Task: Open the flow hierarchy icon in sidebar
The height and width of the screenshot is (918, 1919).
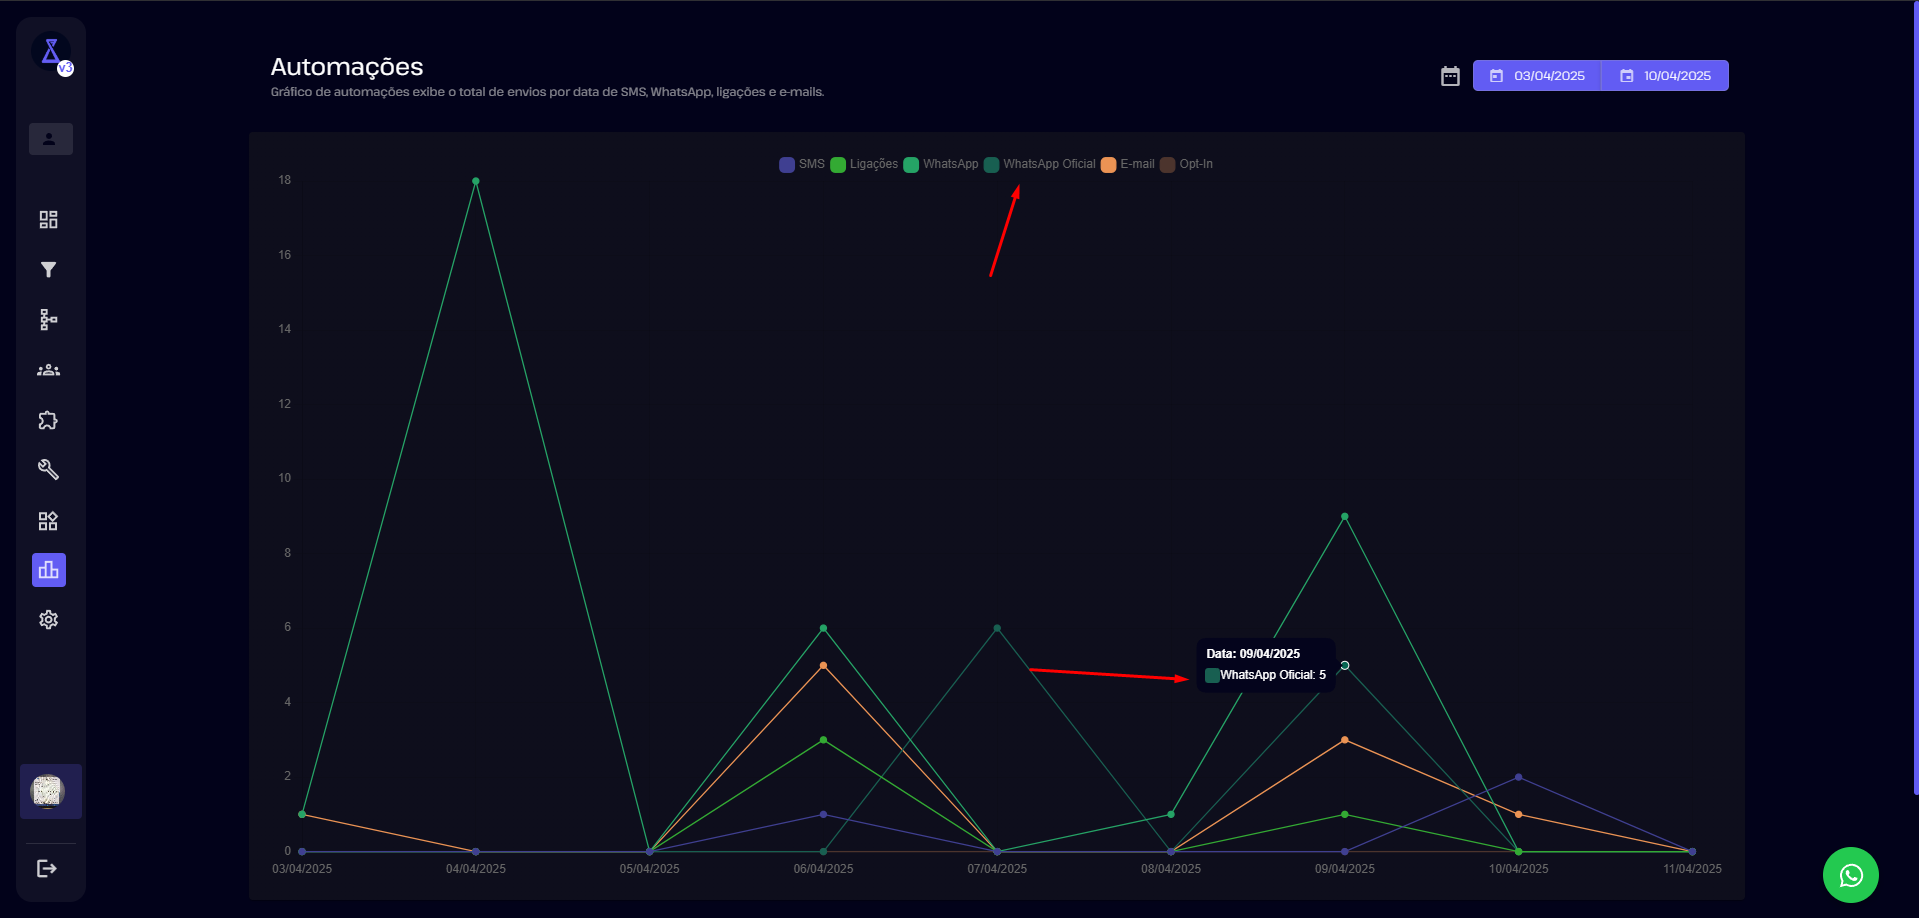Action: point(48,320)
